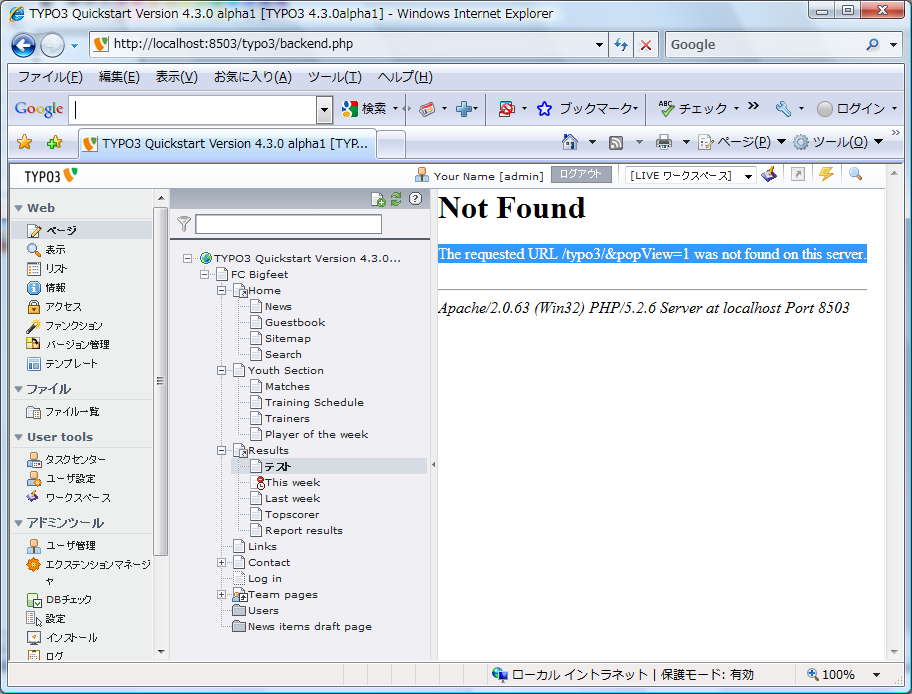Open the お気に入り(A) menu

click(x=252, y=77)
